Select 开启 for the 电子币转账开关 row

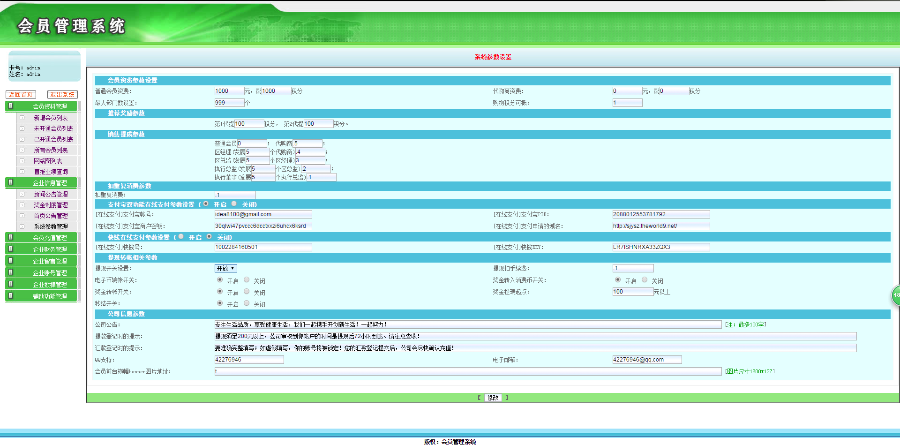219,280
